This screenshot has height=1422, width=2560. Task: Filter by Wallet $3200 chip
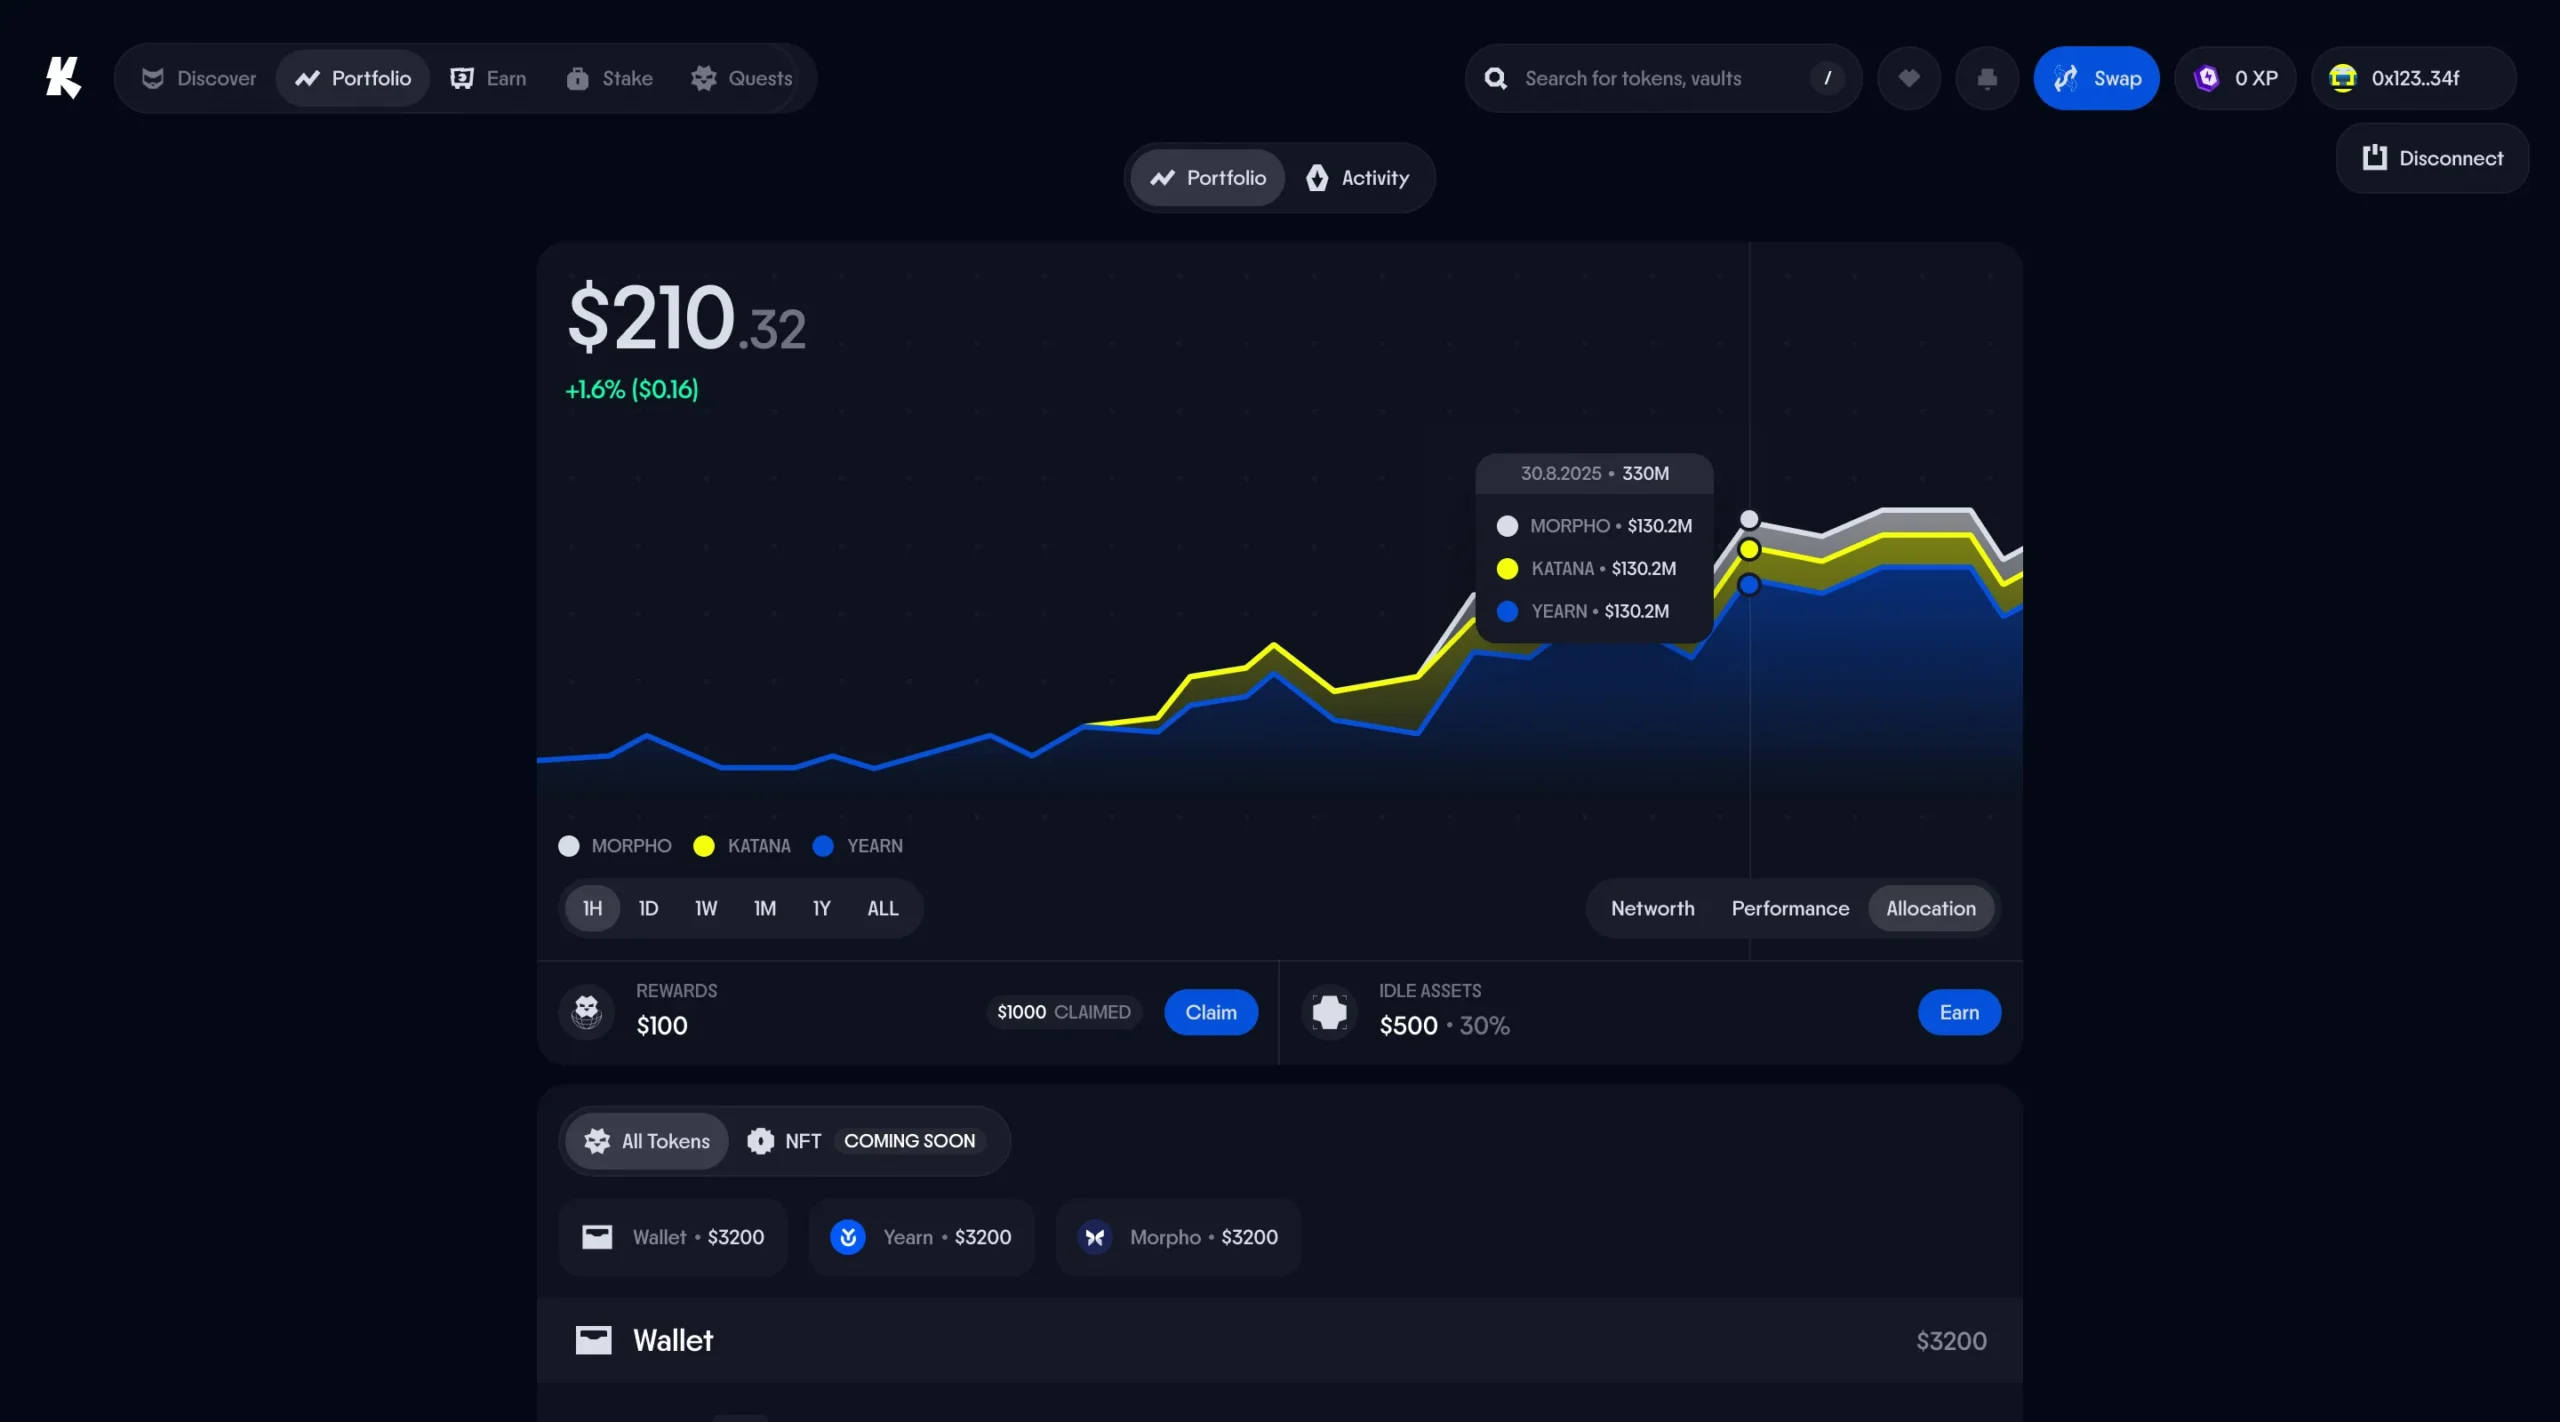click(673, 1237)
